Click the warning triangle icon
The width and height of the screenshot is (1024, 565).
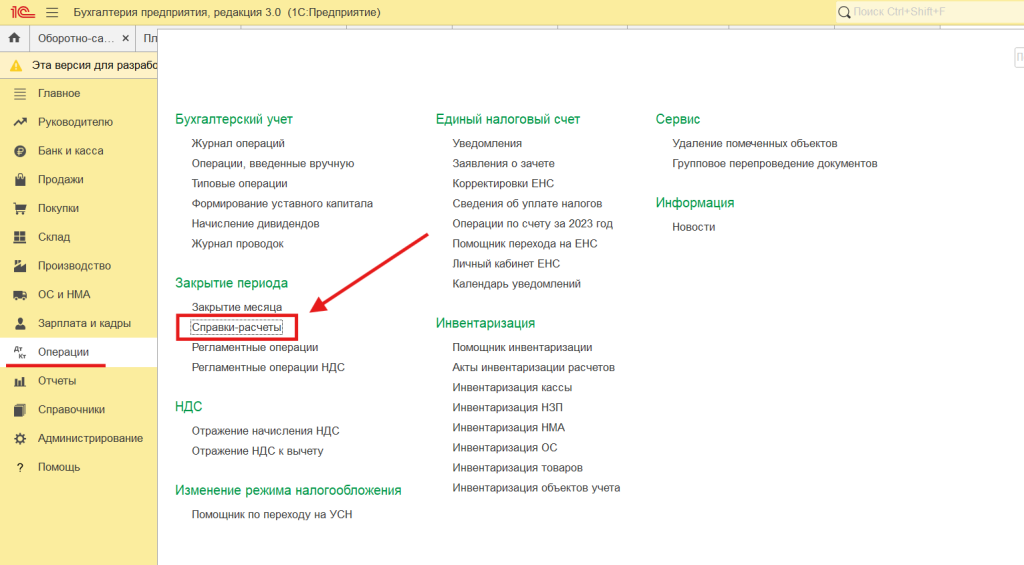coord(16,65)
